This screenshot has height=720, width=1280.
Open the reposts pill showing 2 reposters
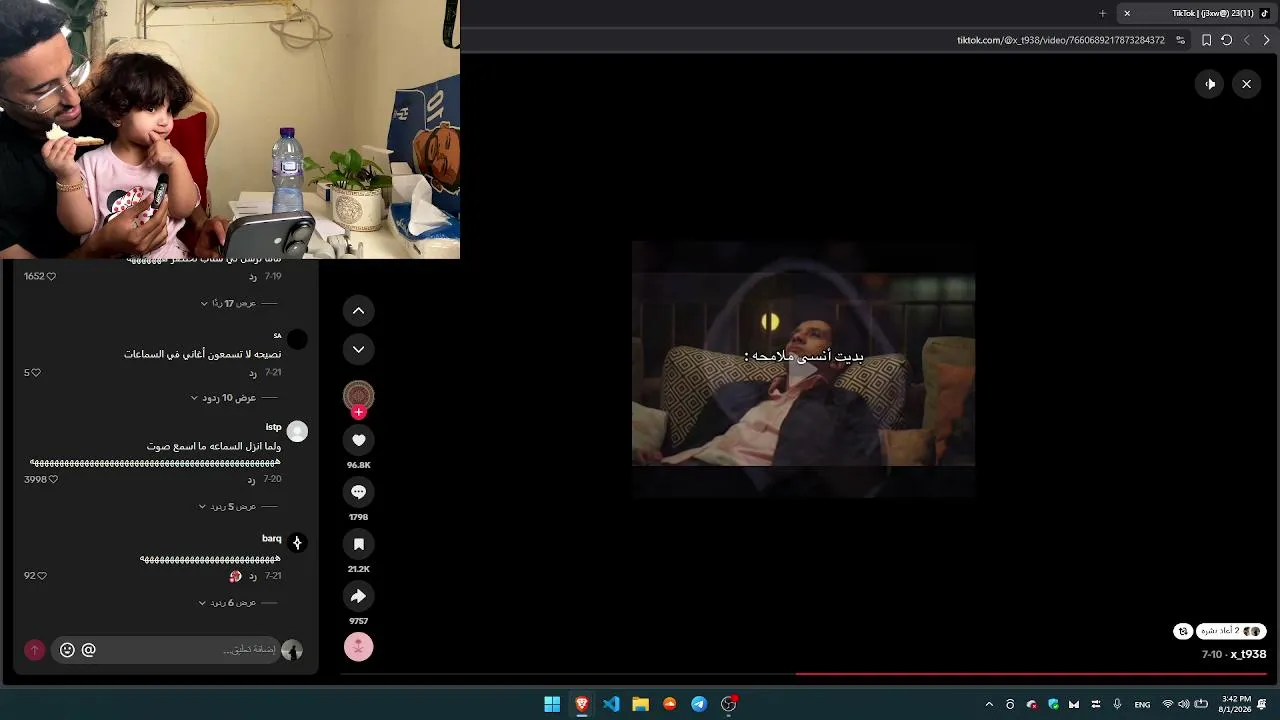tap(1232, 631)
